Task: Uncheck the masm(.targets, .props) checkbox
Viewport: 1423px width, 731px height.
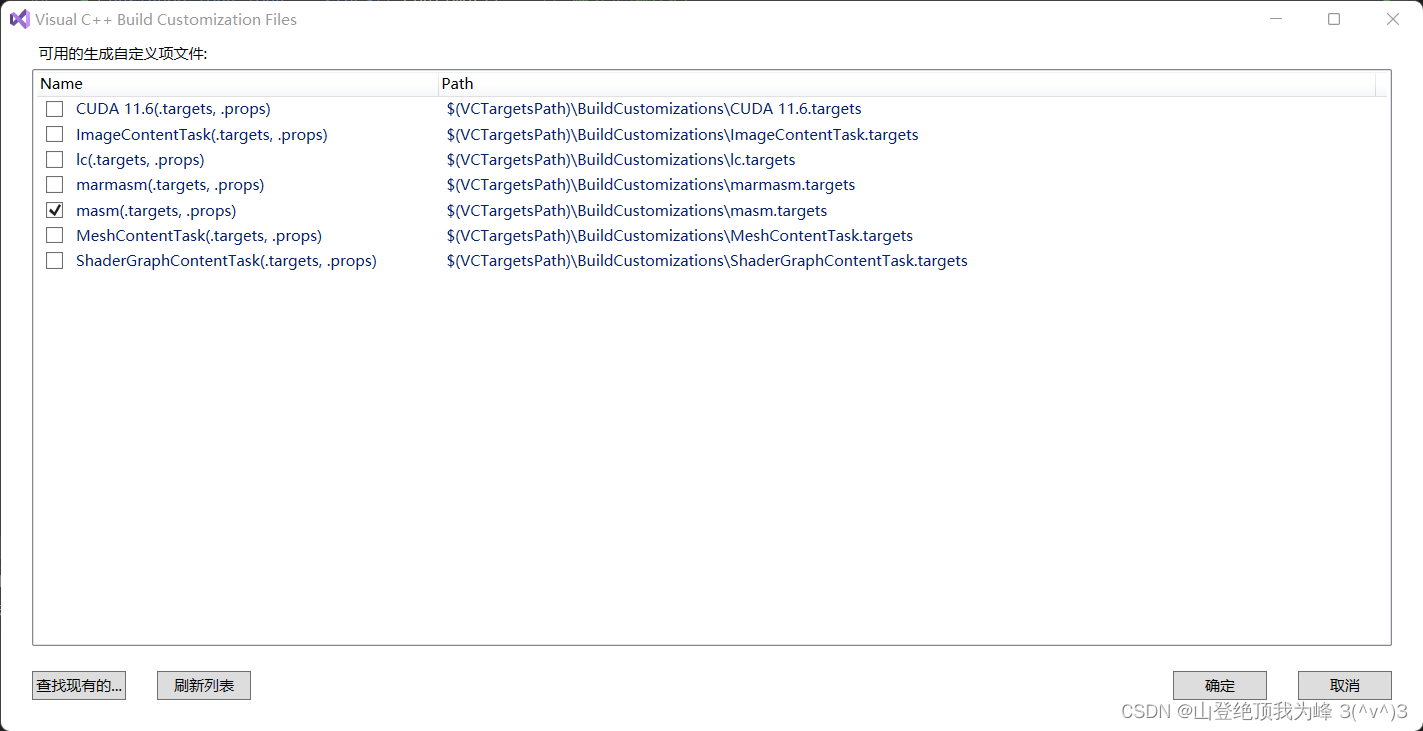Action: pyautogui.click(x=55, y=211)
